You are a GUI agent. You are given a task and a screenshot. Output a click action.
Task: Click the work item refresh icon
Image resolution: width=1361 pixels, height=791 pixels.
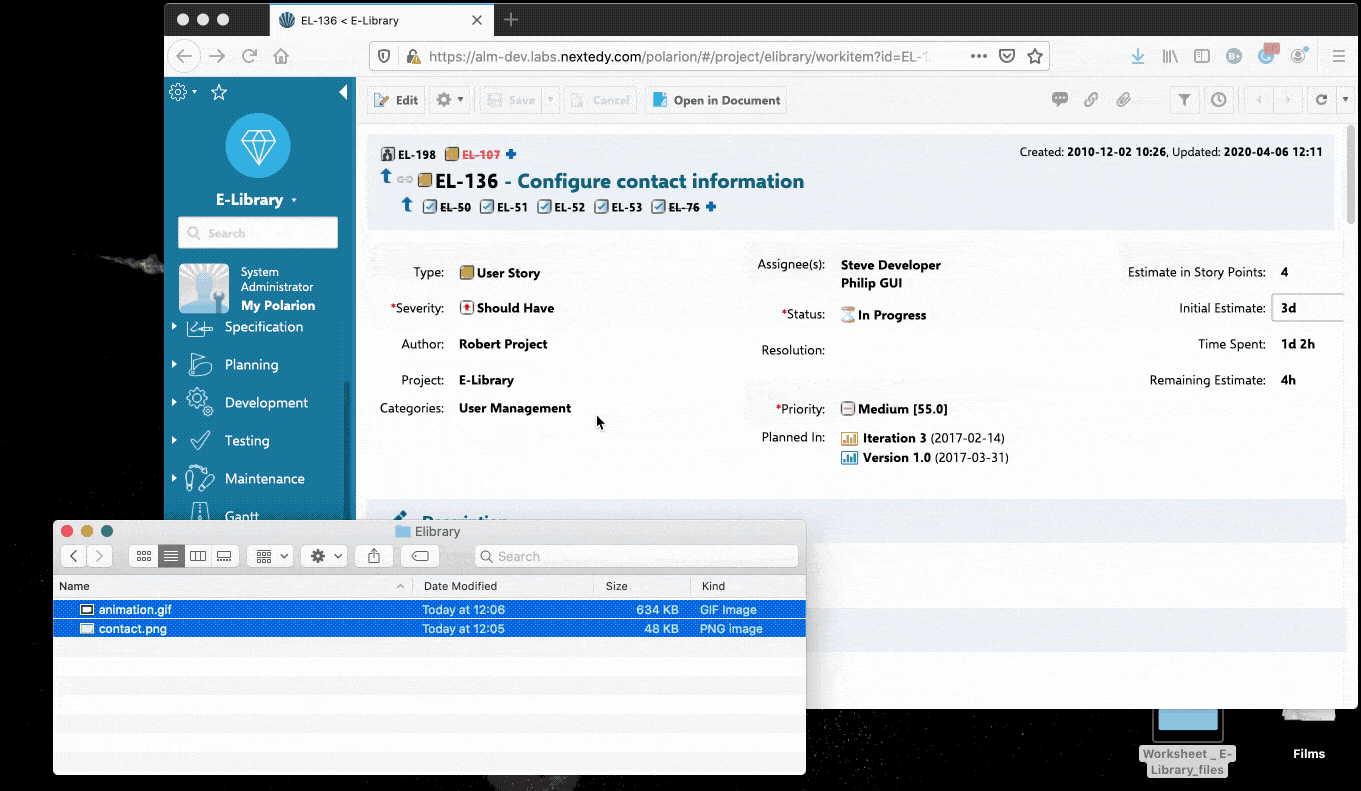[1321, 100]
